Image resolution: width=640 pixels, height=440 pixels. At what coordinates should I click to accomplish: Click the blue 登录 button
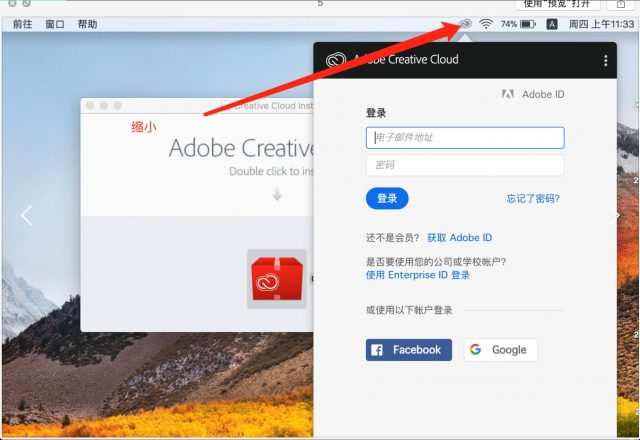pyautogui.click(x=387, y=198)
